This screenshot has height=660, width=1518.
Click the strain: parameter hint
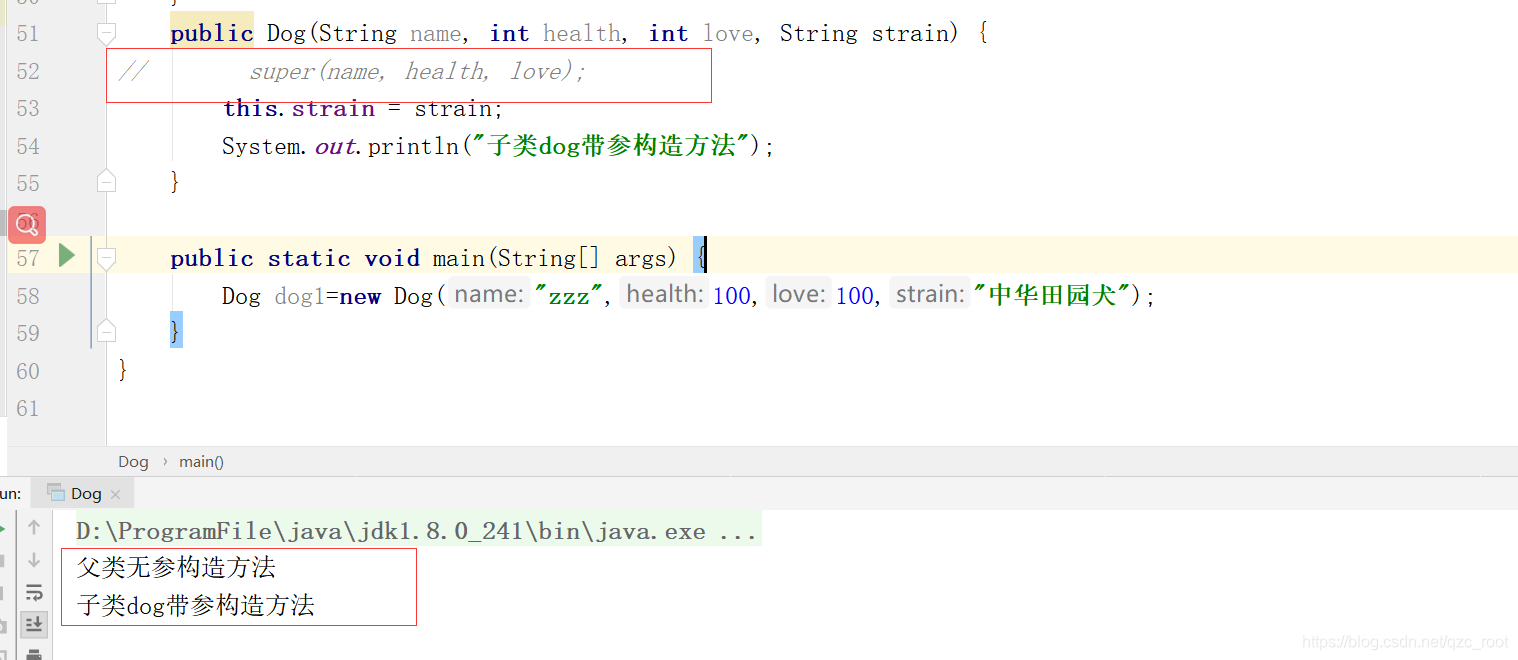[930, 295]
